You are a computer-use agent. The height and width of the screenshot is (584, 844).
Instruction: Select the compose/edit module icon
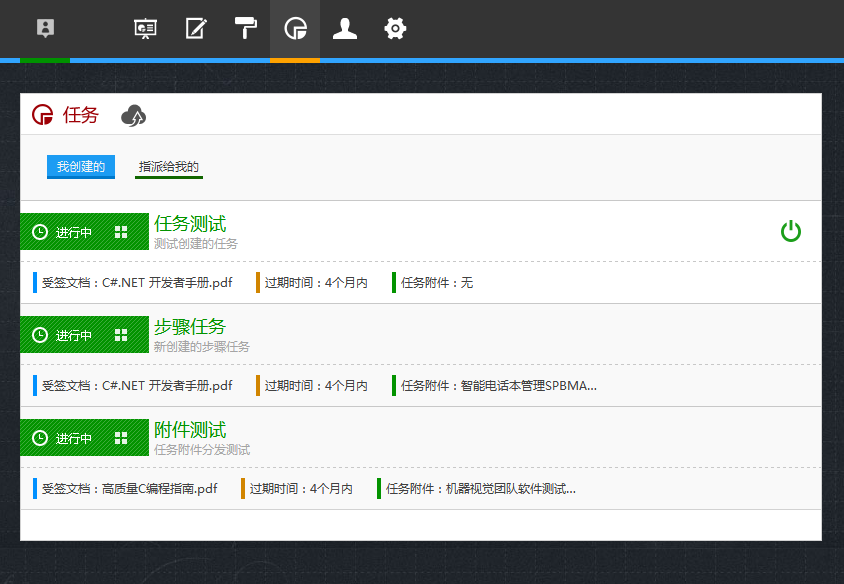[x=195, y=28]
